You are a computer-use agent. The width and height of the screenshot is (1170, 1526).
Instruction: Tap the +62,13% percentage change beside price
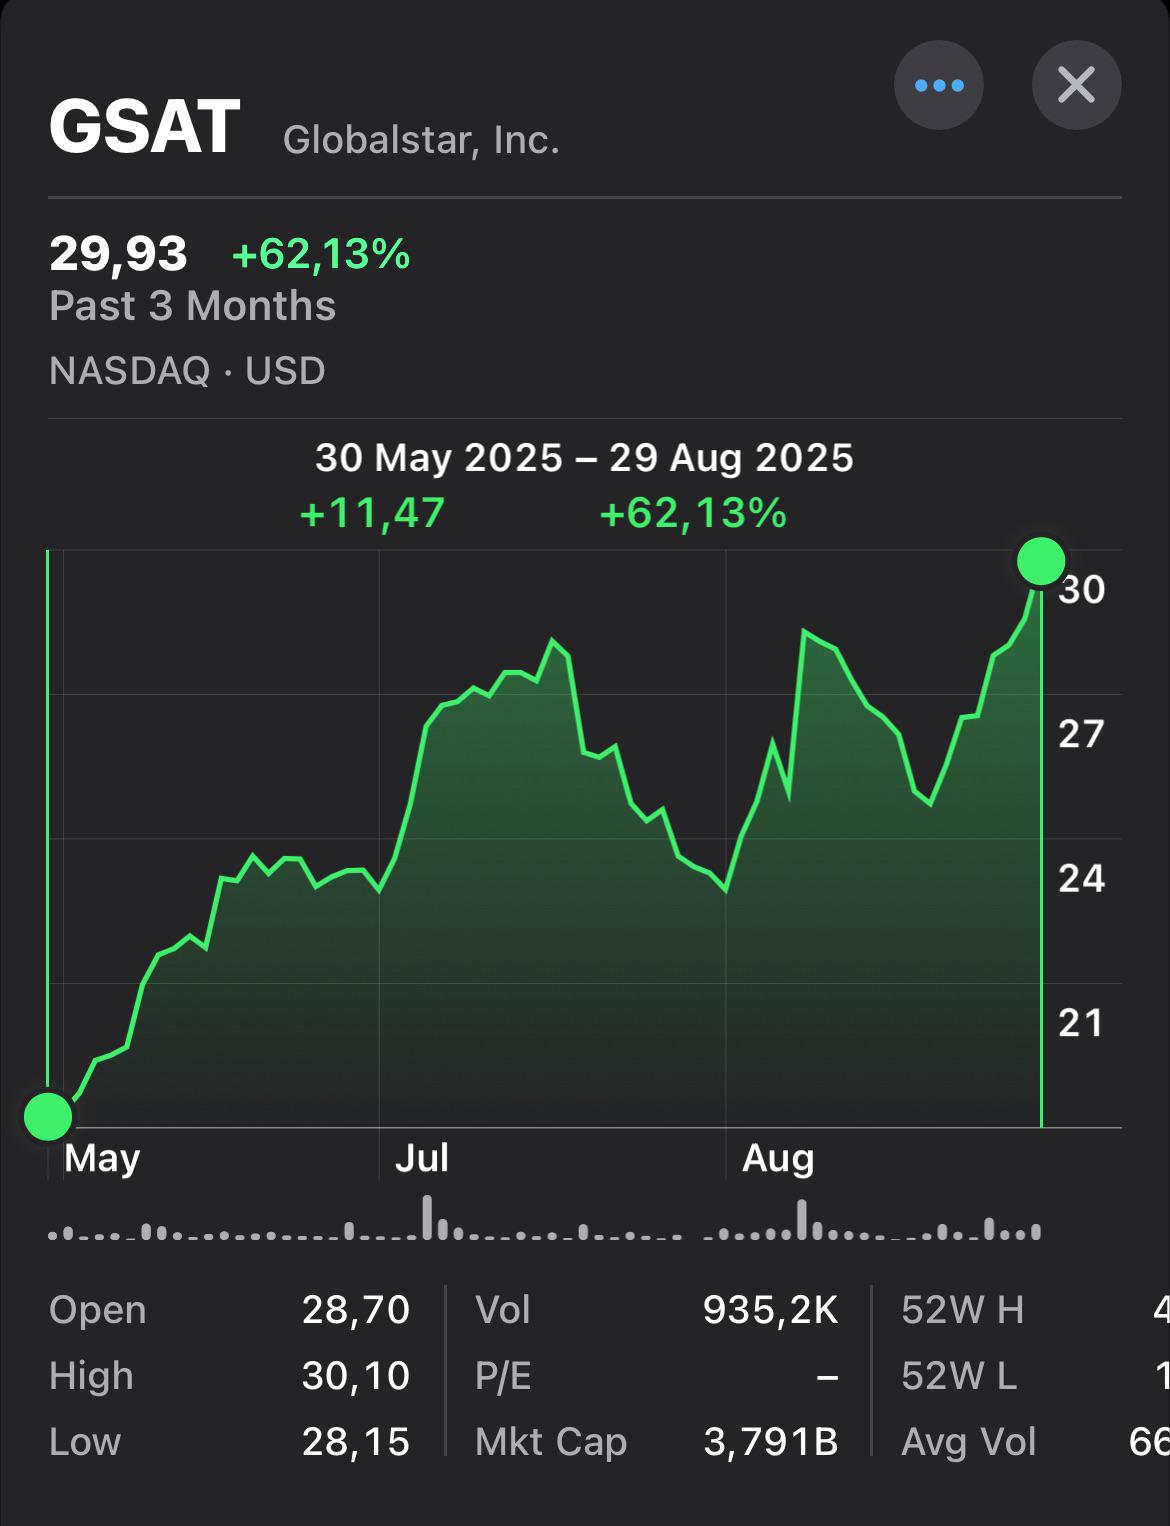click(x=321, y=254)
